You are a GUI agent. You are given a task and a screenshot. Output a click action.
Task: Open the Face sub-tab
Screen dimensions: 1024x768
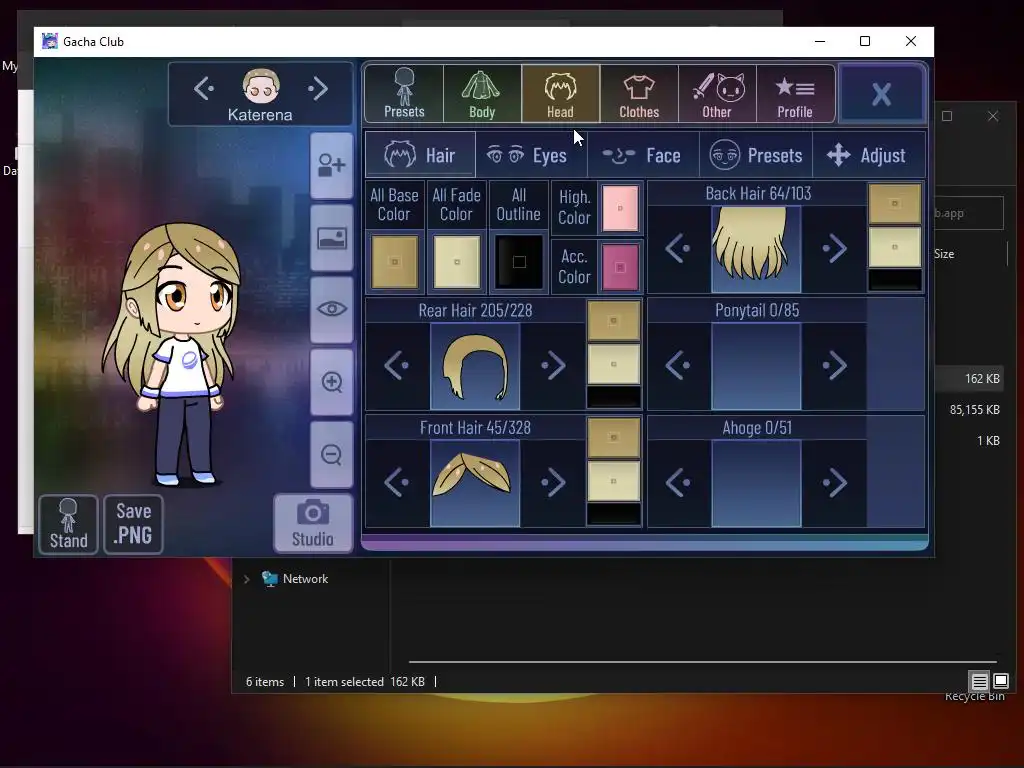tap(643, 155)
